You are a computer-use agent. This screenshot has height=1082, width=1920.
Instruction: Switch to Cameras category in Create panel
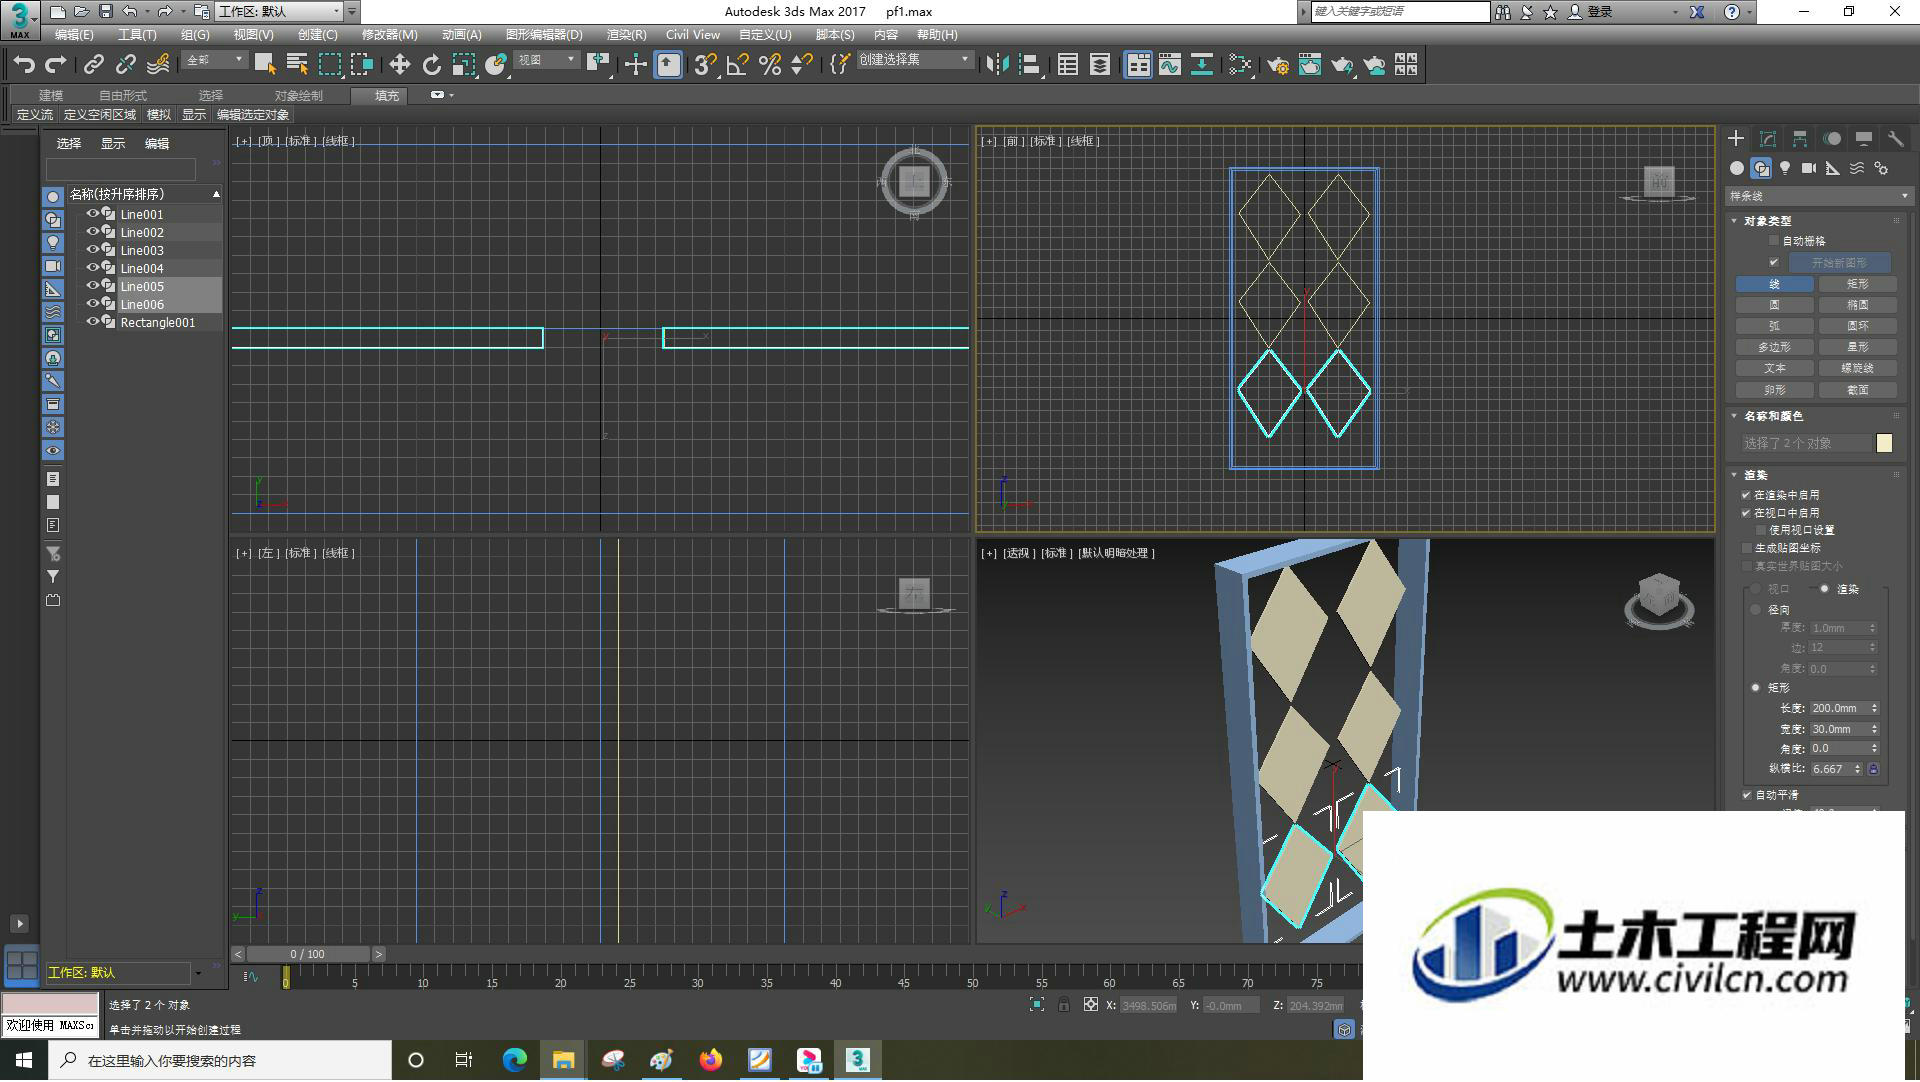1809,168
